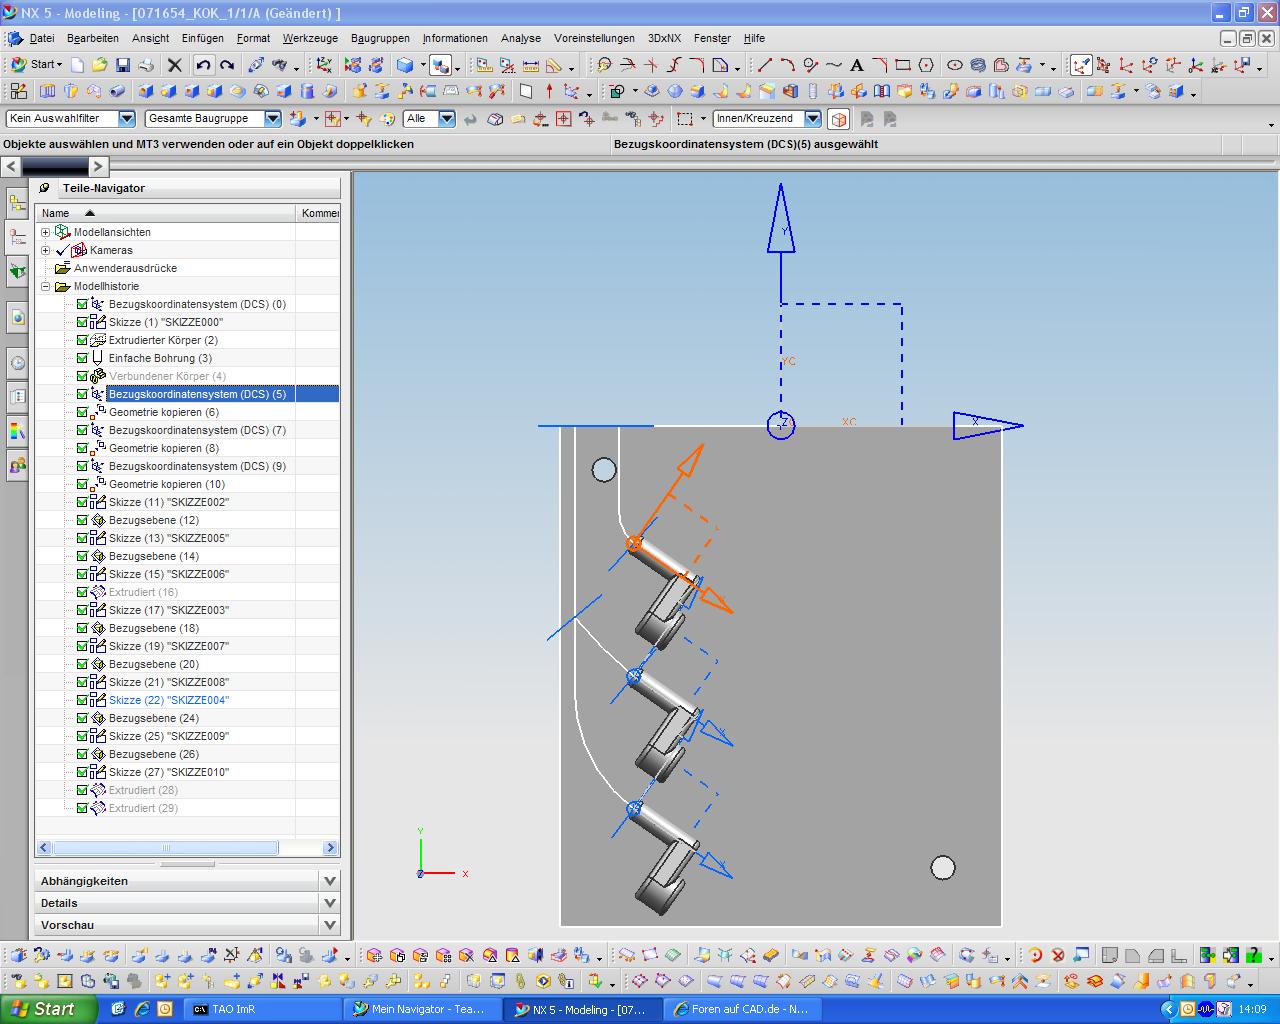Open the Roles sidebar icon with people
The width and height of the screenshot is (1280, 1024).
[17, 465]
